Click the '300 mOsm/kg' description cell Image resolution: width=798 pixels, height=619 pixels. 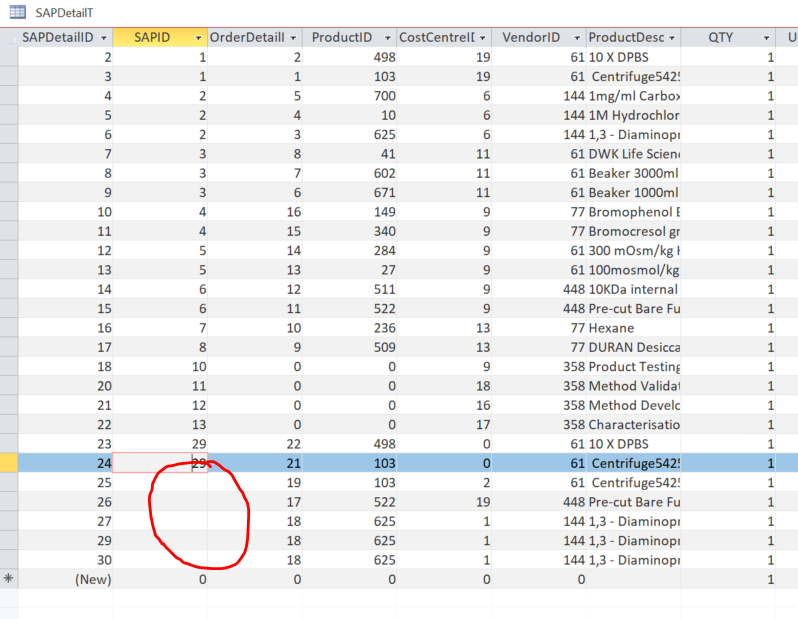(x=633, y=250)
